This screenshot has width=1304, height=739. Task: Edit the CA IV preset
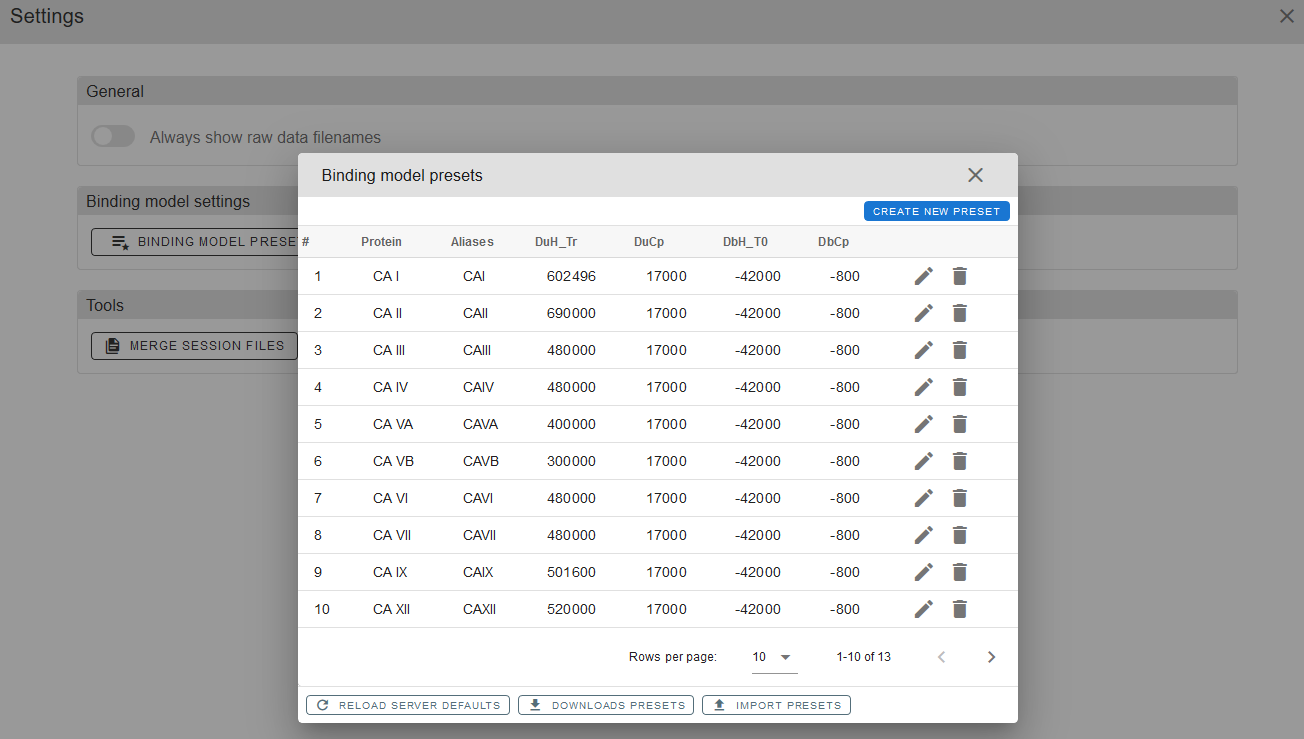pos(924,387)
